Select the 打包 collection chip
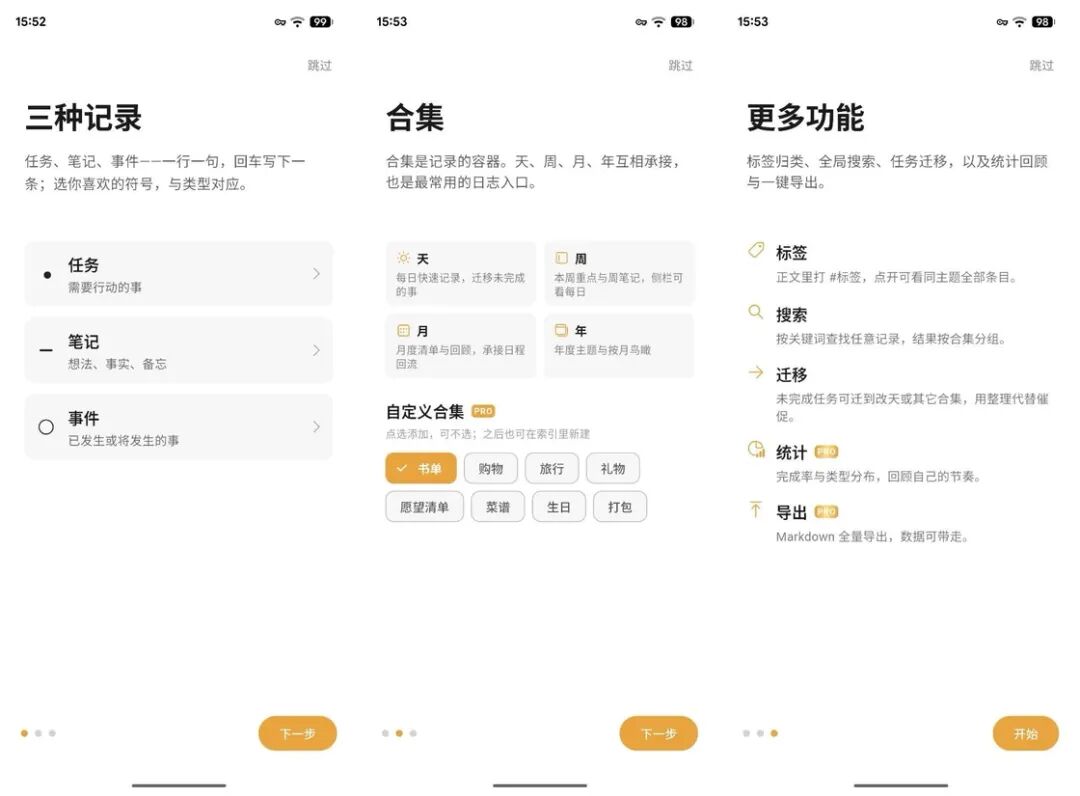 point(620,507)
